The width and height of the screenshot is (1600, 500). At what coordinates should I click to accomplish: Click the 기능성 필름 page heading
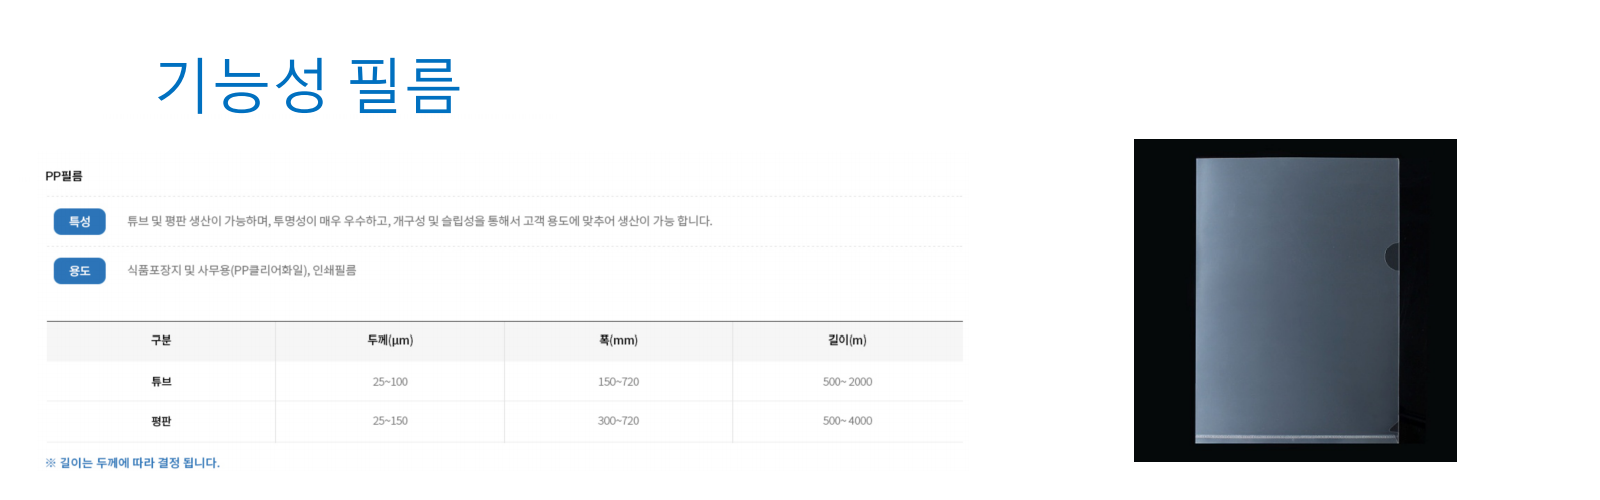[308, 85]
